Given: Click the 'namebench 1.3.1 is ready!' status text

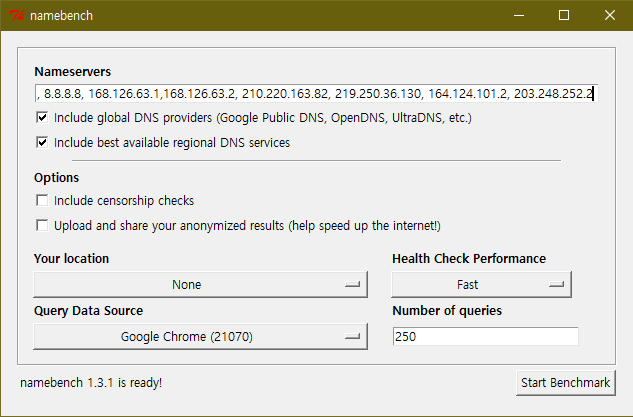Looking at the screenshot, I should [91, 383].
